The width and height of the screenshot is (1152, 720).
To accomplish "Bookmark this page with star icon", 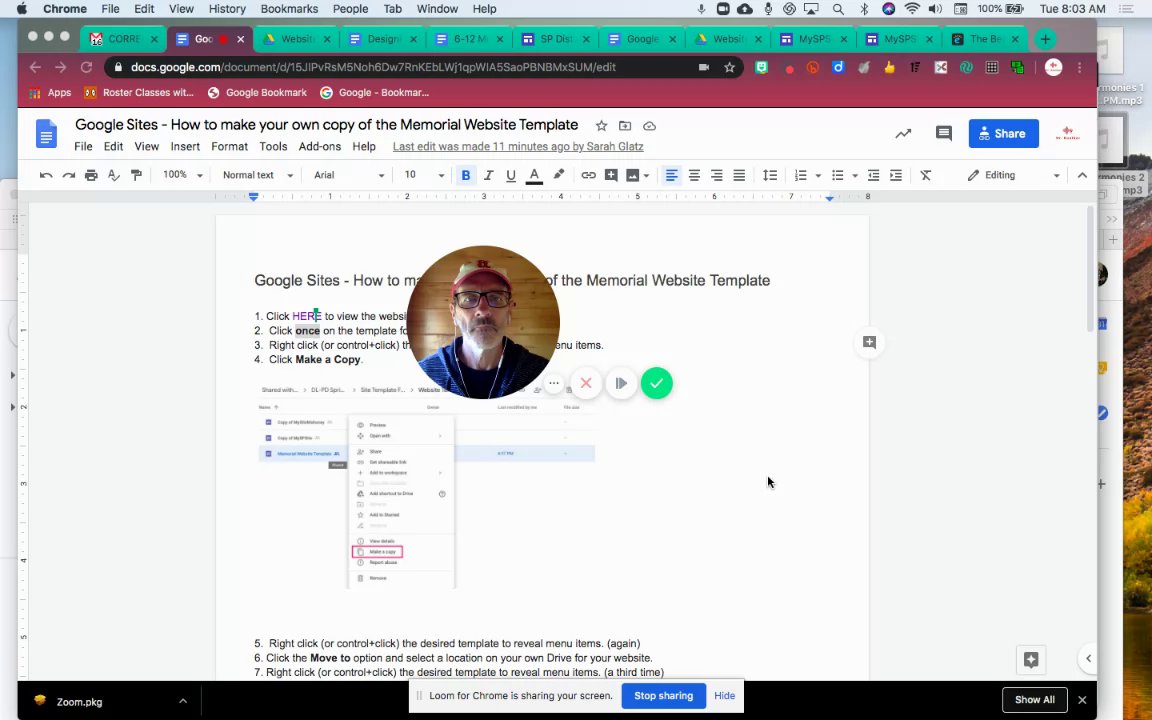I will (729, 67).
